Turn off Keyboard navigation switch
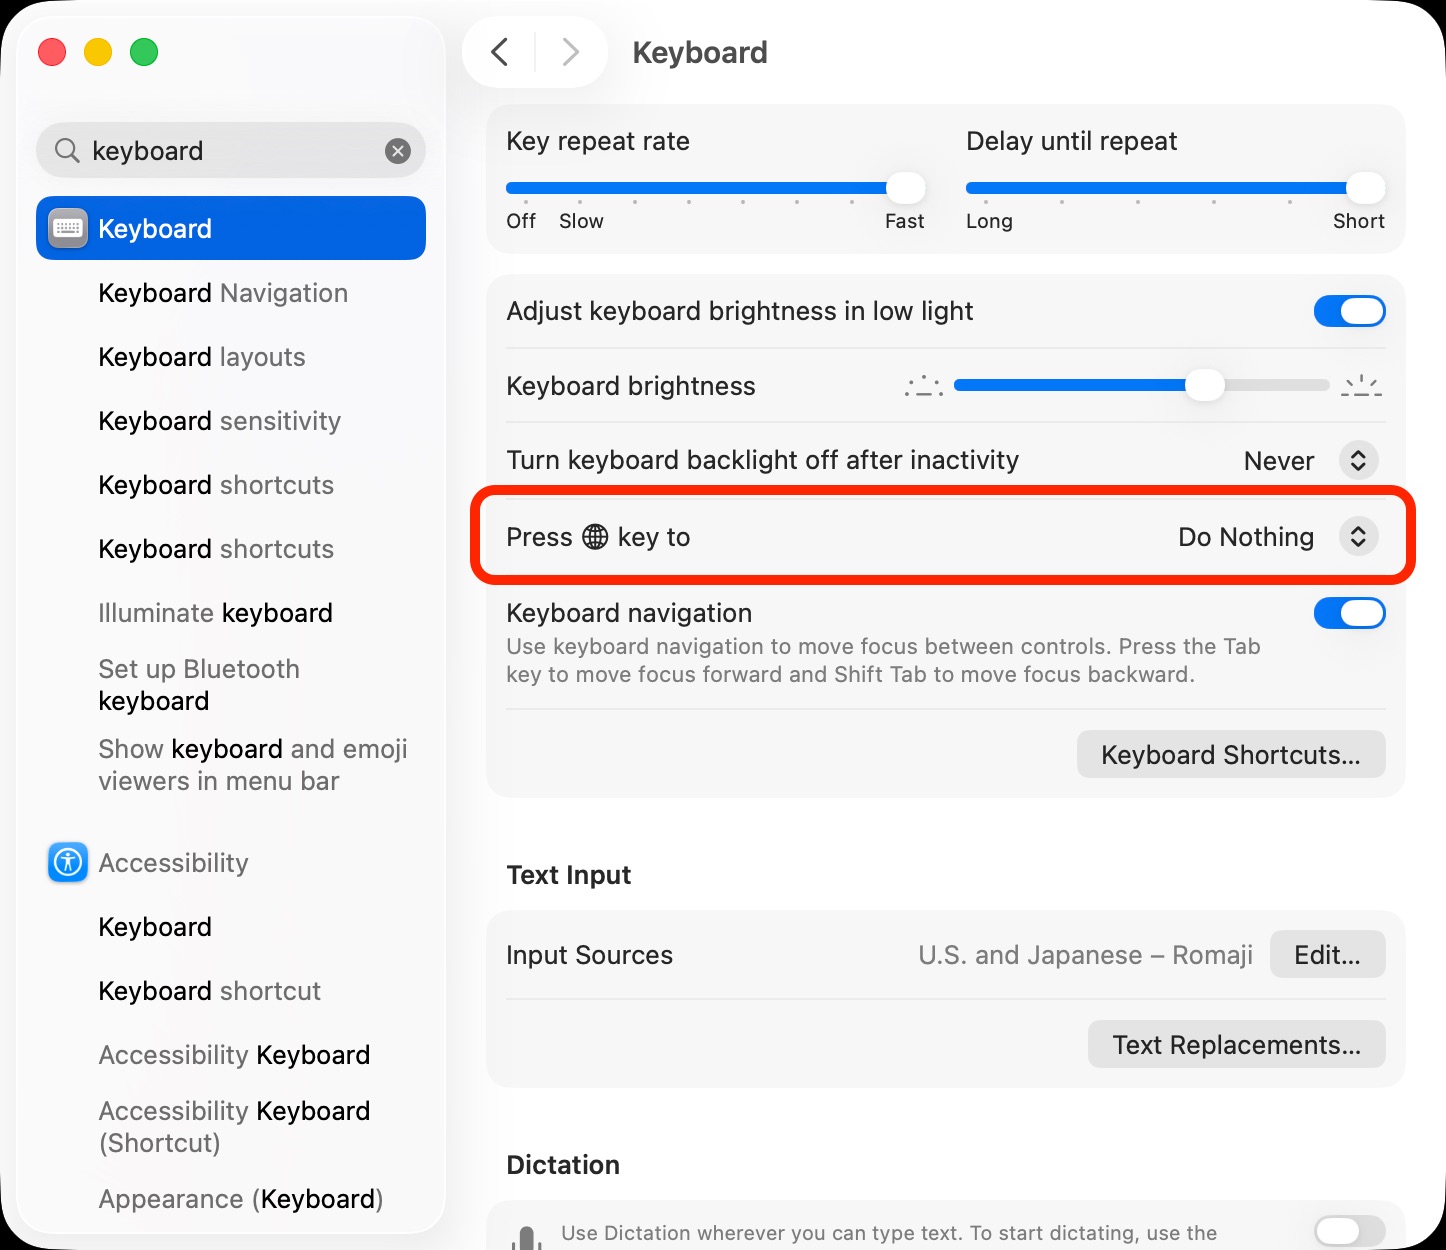Viewport: 1446px width, 1250px height. (x=1349, y=614)
